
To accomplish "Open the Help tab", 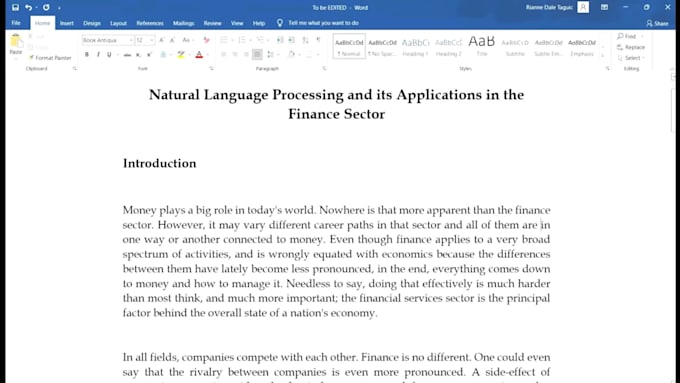I will coord(259,23).
